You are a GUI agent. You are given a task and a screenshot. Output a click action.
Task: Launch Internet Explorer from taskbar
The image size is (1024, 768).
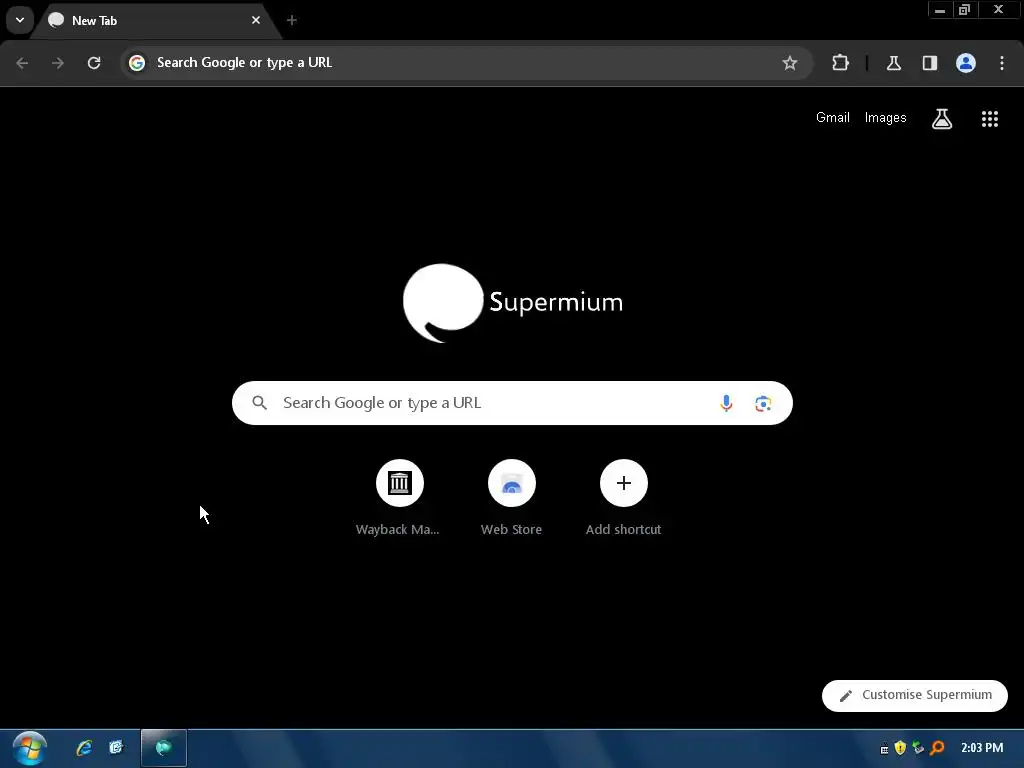pyautogui.click(x=84, y=748)
